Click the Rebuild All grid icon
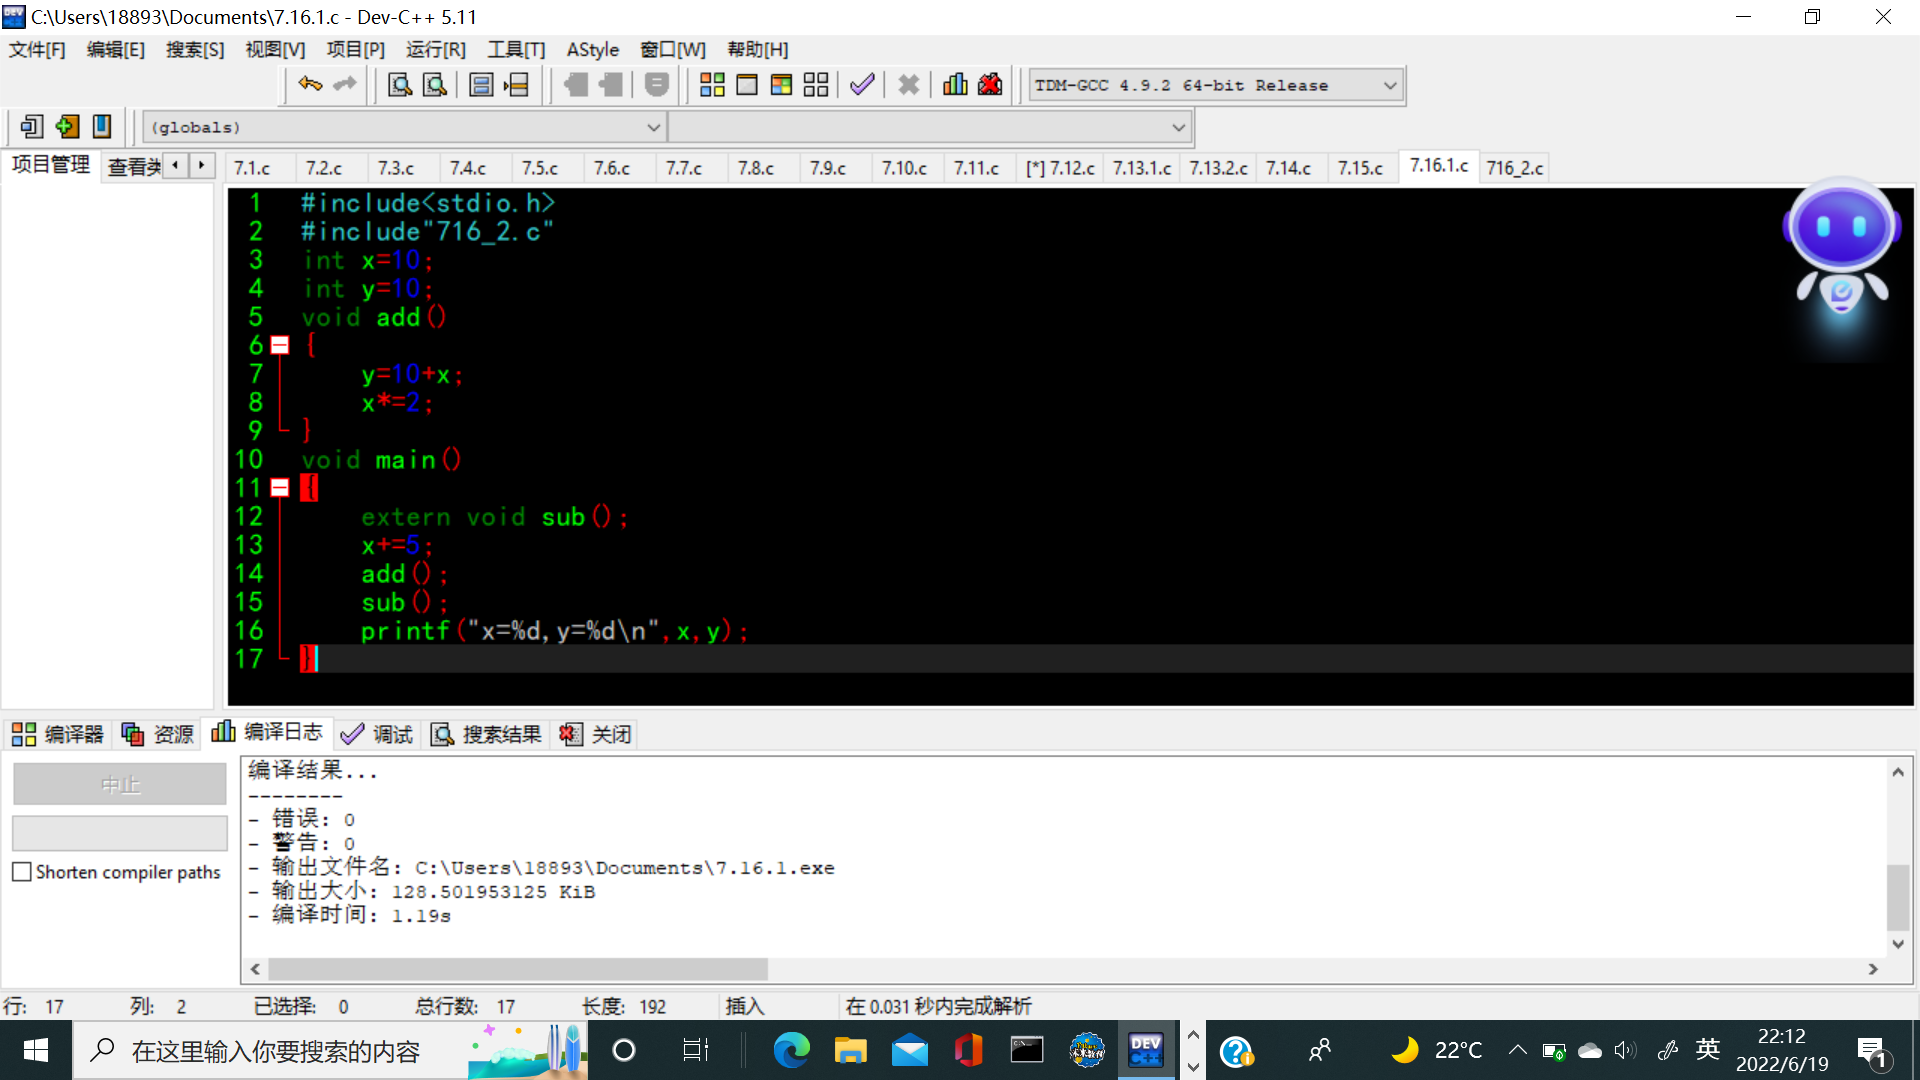Screen dimensions: 1920x1080 click(x=816, y=85)
